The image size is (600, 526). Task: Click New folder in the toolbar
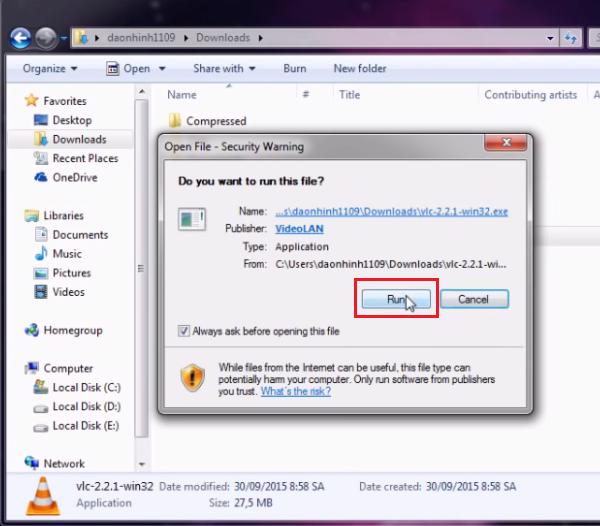point(359,69)
